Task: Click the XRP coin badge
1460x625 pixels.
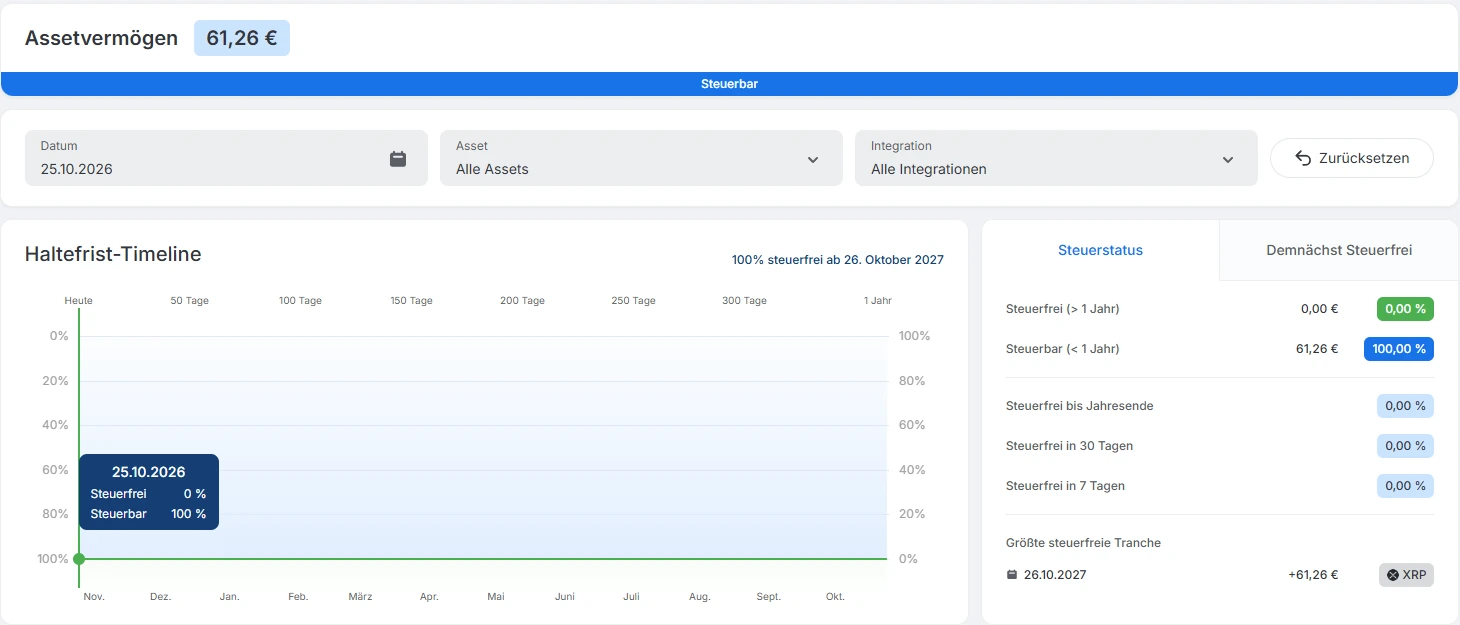Action: tap(1406, 575)
